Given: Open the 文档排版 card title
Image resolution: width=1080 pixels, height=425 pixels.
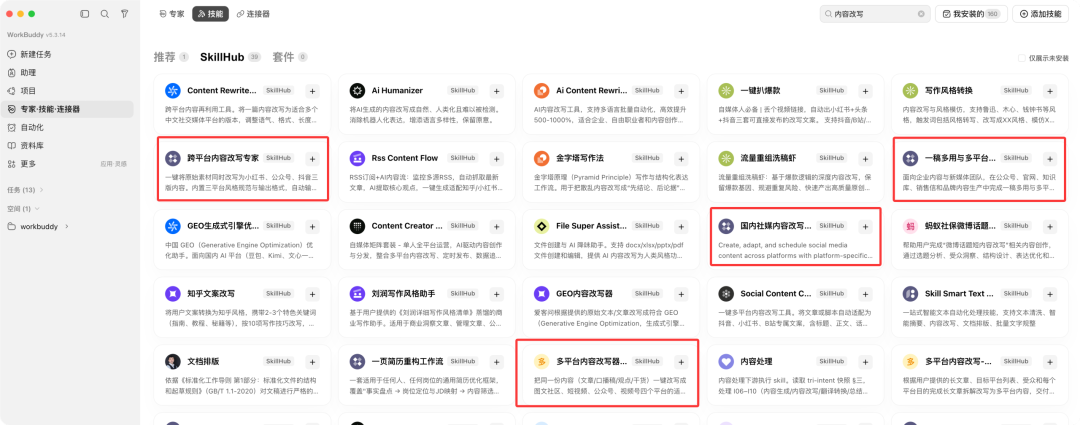Looking at the screenshot, I should pyautogui.click(x=203, y=362).
